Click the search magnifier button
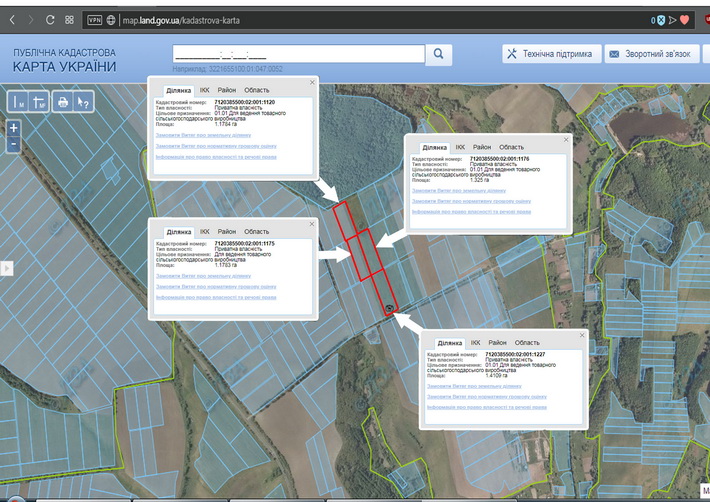The height and width of the screenshot is (502, 710). [x=438, y=54]
